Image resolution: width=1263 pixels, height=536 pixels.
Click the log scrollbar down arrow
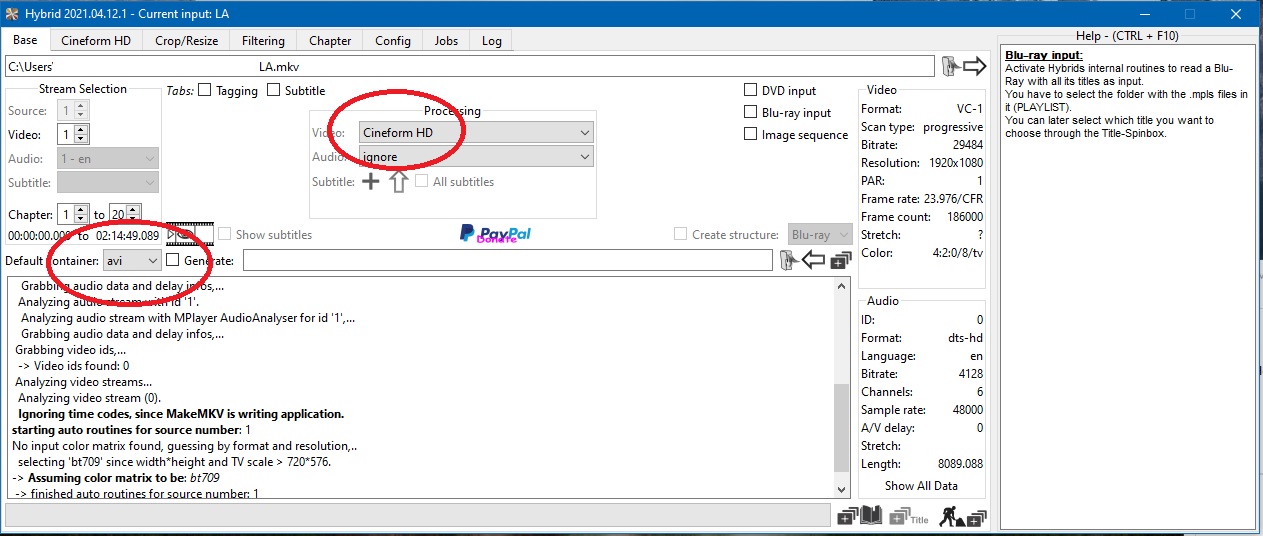click(x=843, y=488)
